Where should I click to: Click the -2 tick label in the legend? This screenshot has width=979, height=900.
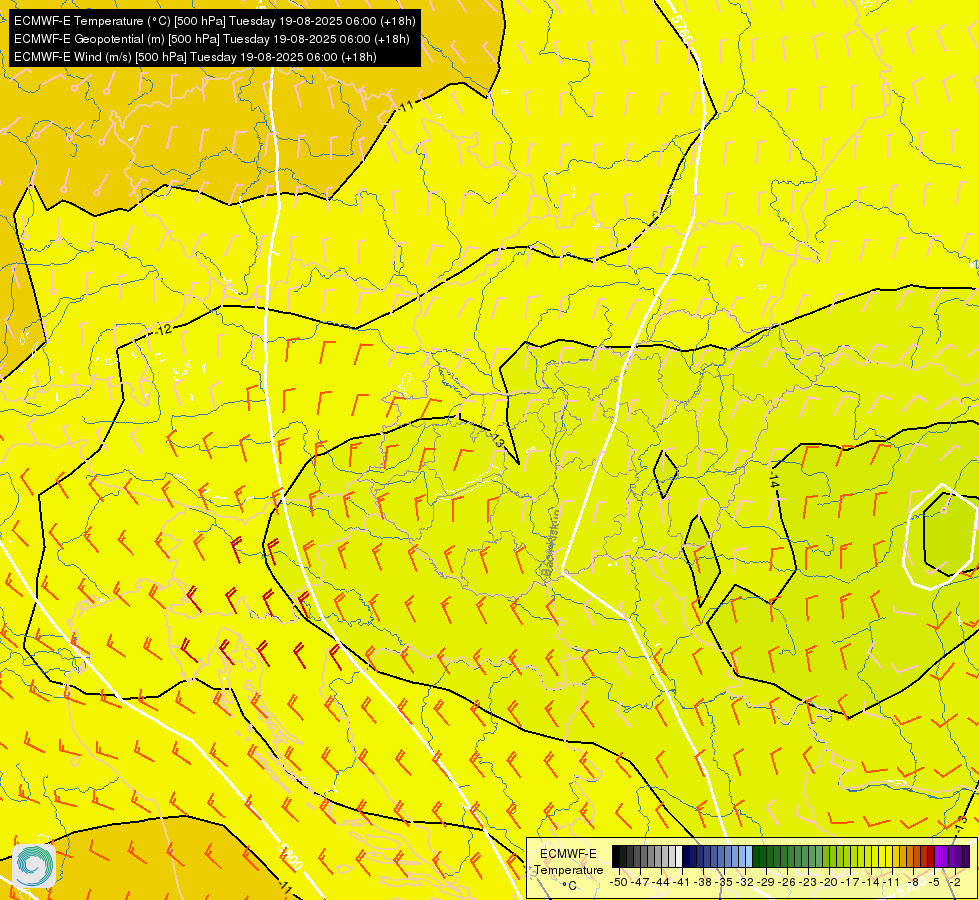coord(955,883)
